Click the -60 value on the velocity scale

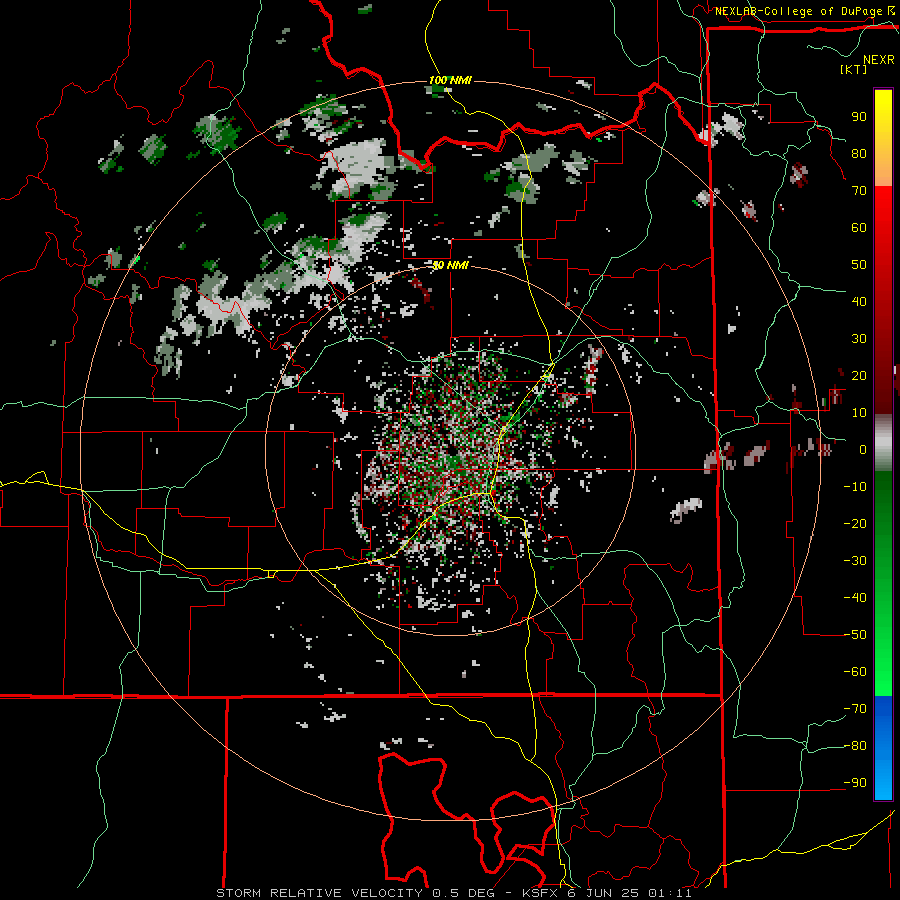[855, 672]
